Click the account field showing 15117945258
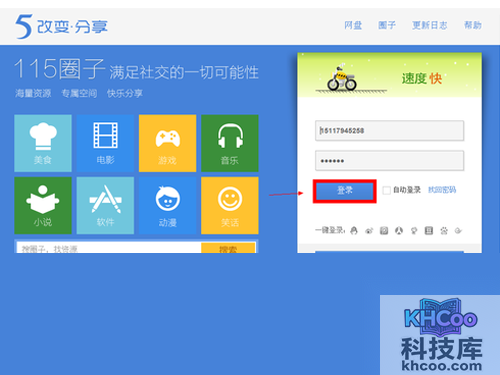This screenshot has height=375, width=500. (x=389, y=130)
